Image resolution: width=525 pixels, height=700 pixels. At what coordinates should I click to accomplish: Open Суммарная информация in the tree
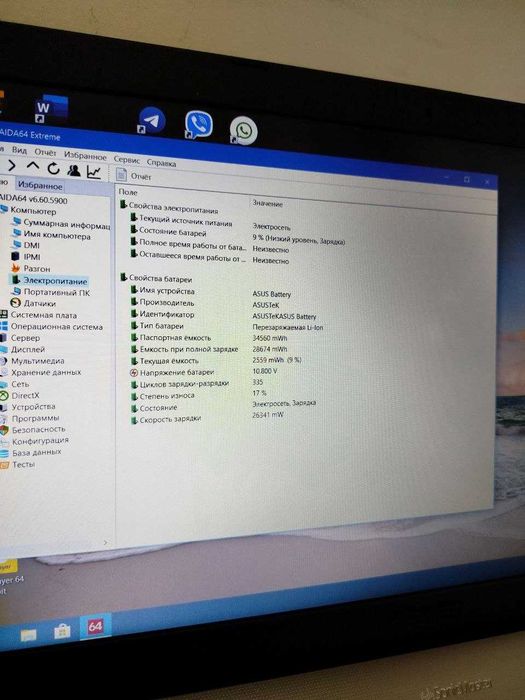[x=62, y=224]
